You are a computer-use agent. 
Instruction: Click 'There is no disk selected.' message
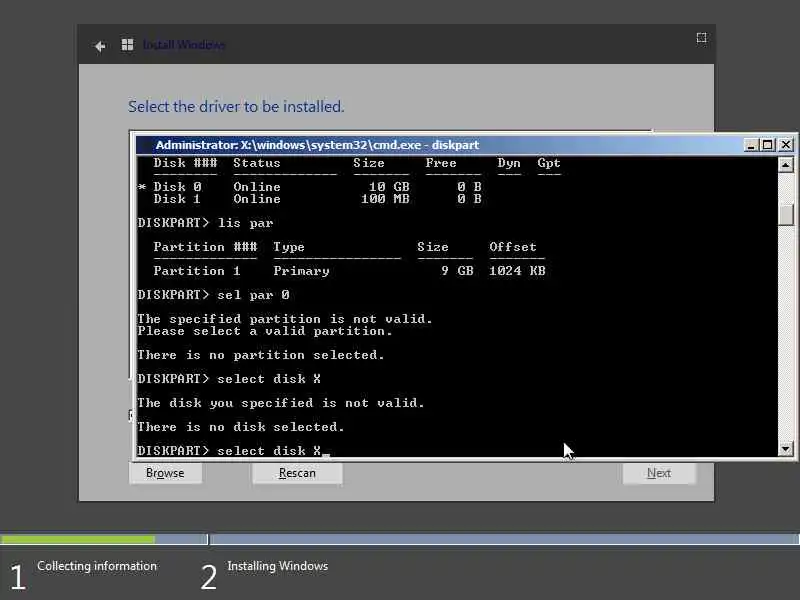(x=241, y=427)
